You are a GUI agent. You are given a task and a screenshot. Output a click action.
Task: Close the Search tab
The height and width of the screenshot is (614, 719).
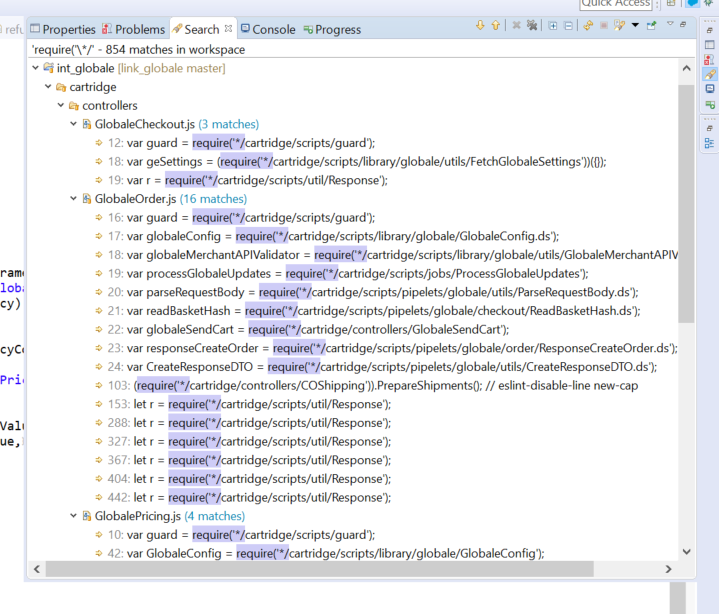point(228,29)
